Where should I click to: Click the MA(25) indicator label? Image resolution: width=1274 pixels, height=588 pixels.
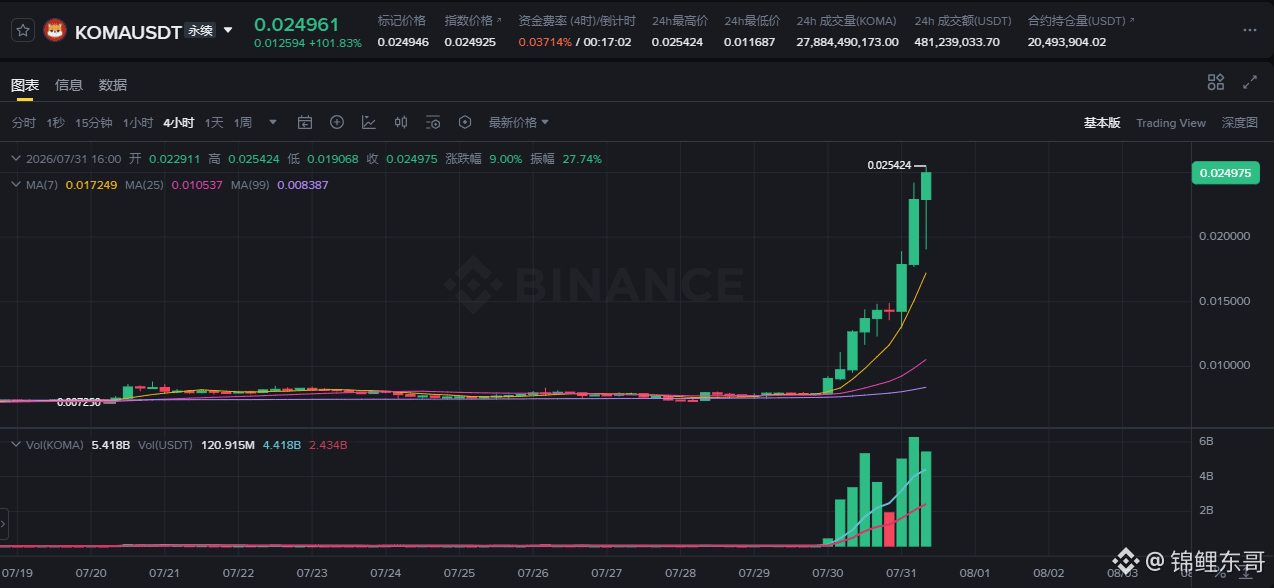point(146,185)
